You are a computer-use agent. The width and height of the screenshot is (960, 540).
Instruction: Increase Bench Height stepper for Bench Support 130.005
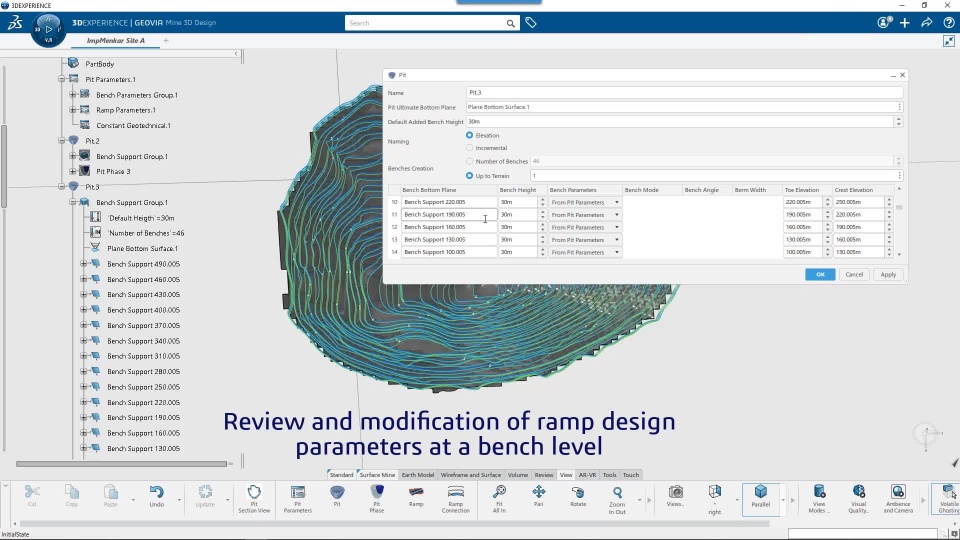click(542, 237)
